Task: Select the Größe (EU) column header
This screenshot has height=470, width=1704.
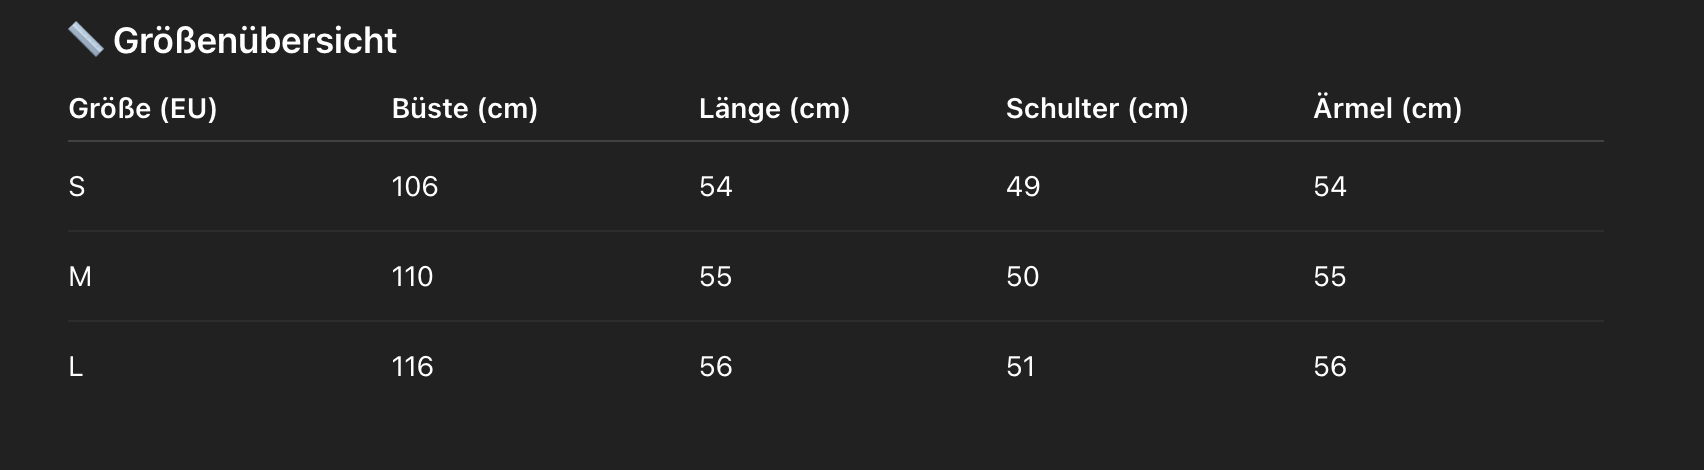Action: 143,108
